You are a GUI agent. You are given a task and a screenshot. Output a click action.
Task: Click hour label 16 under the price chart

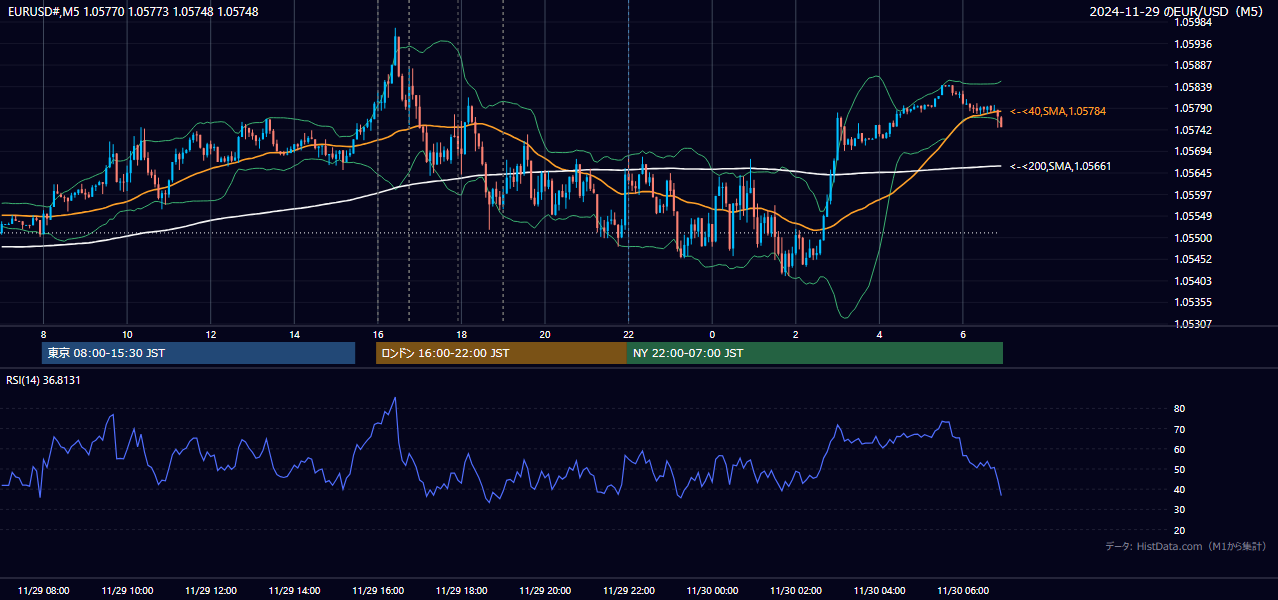(378, 334)
